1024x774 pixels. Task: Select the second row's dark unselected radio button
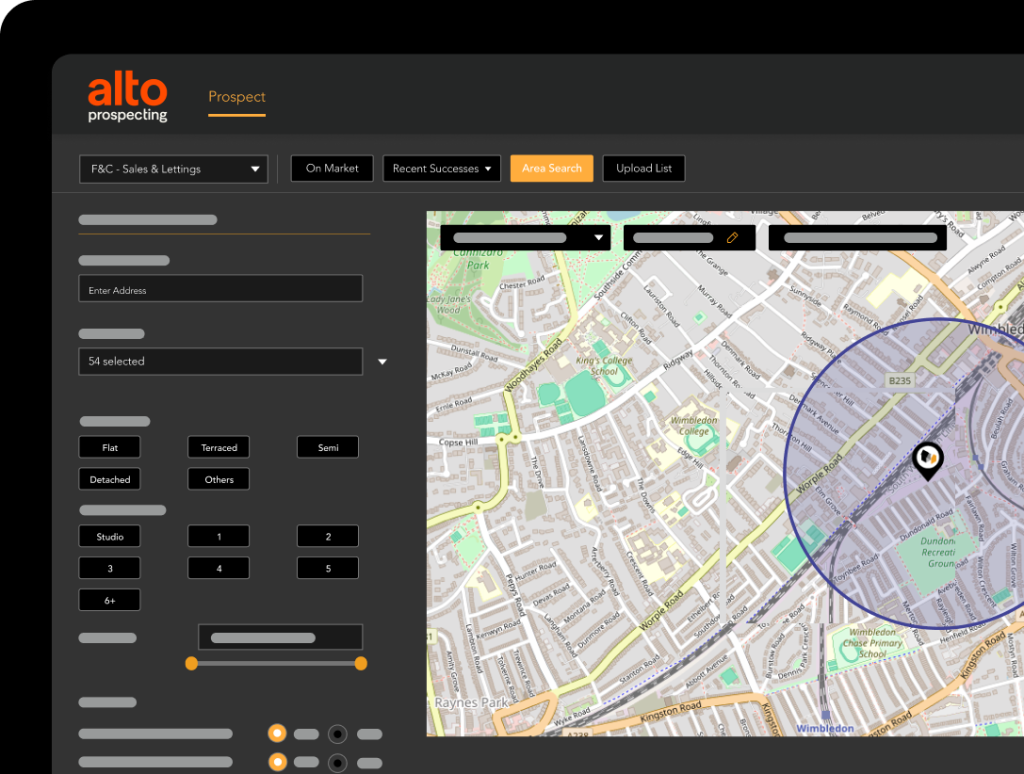click(338, 762)
